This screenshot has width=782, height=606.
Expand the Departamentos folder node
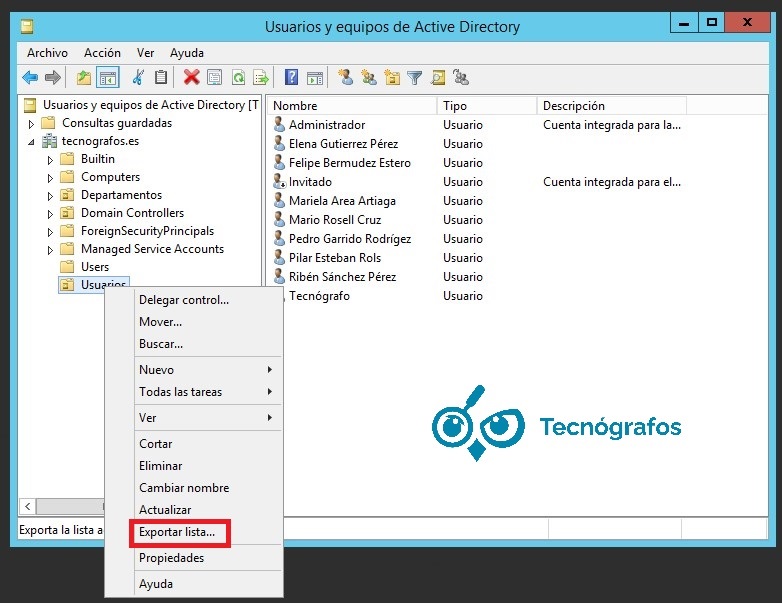tap(50, 196)
